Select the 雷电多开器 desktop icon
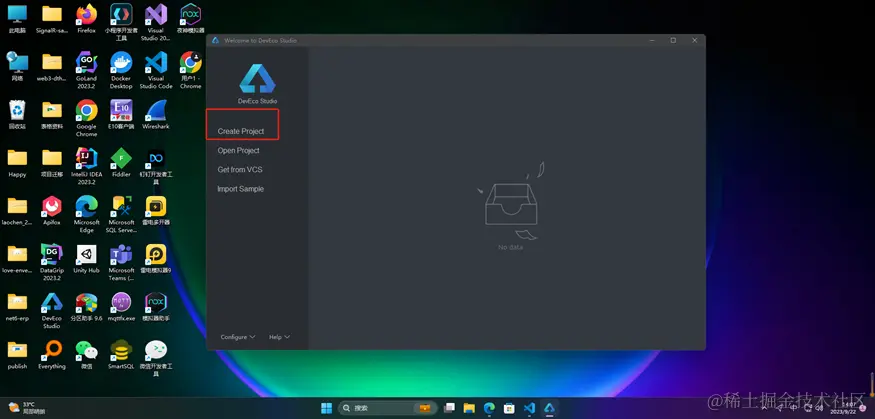 [156, 211]
